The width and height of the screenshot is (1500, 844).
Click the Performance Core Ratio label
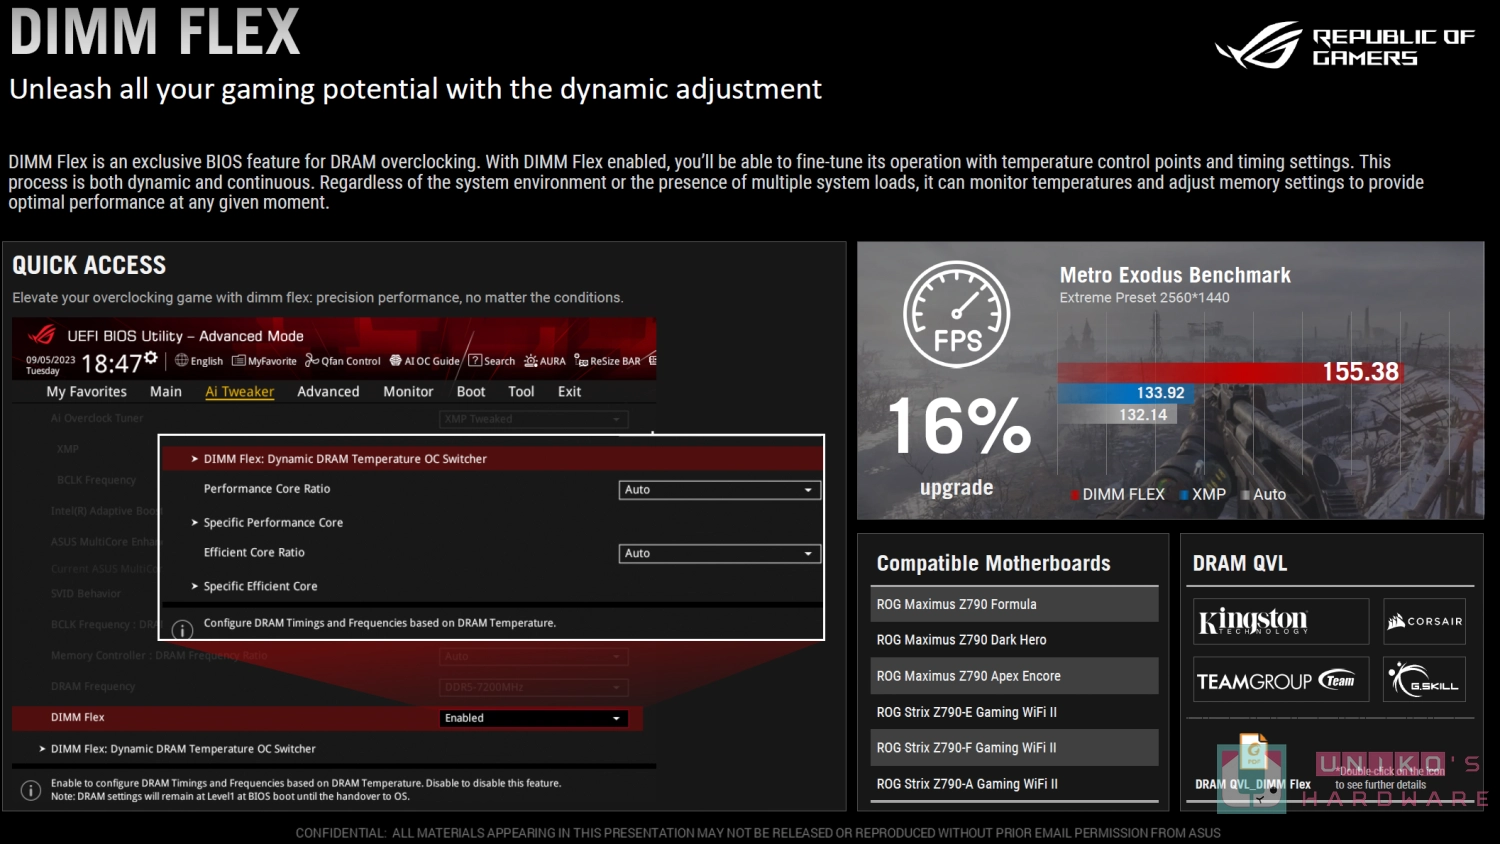266,489
